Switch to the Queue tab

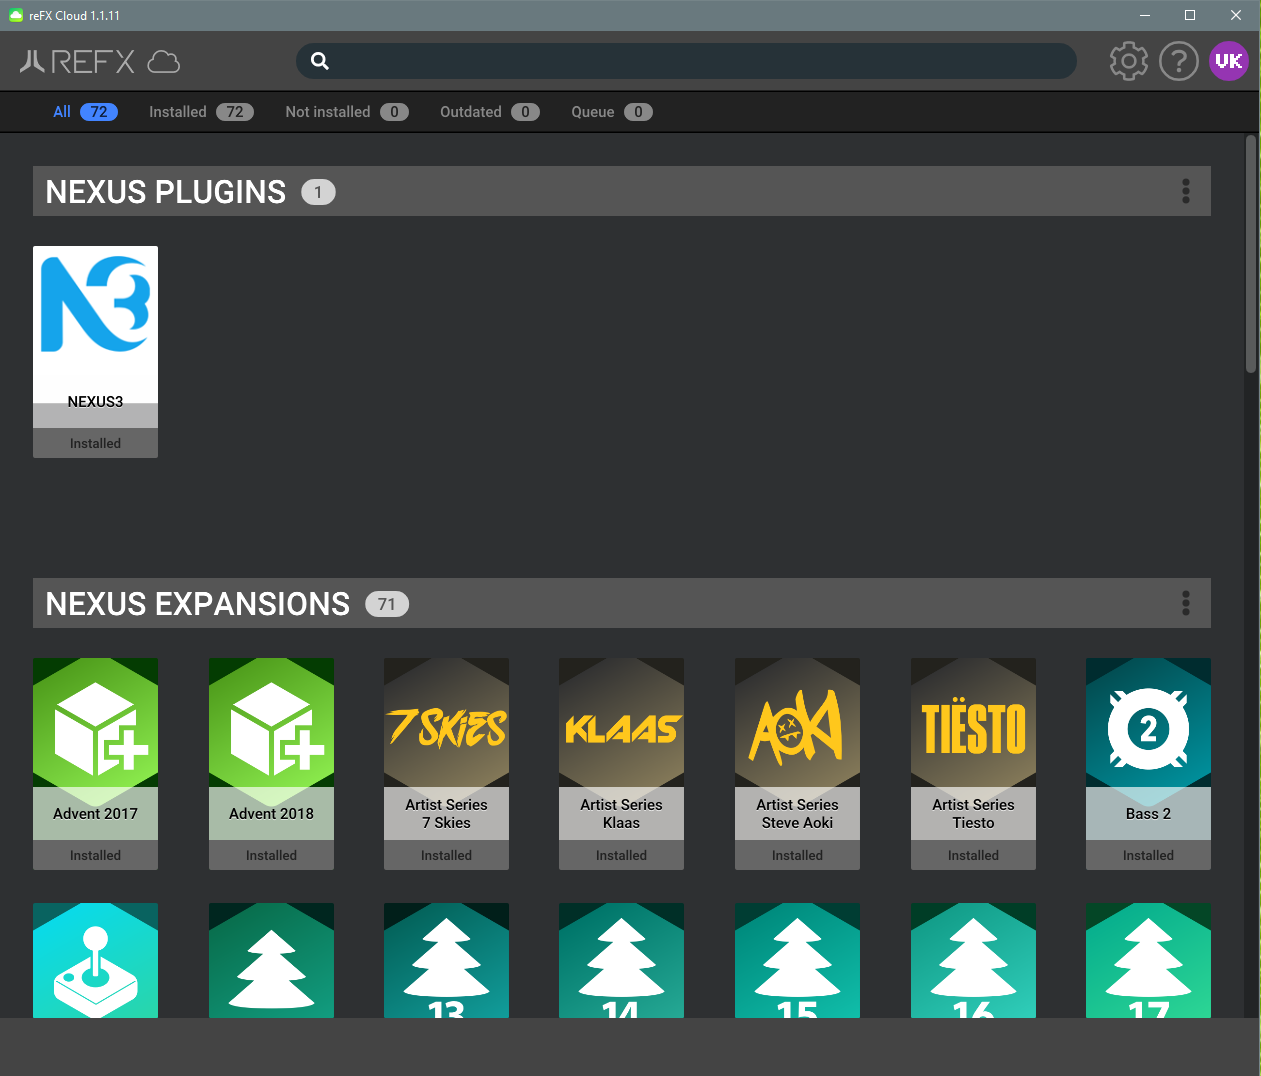tap(612, 112)
